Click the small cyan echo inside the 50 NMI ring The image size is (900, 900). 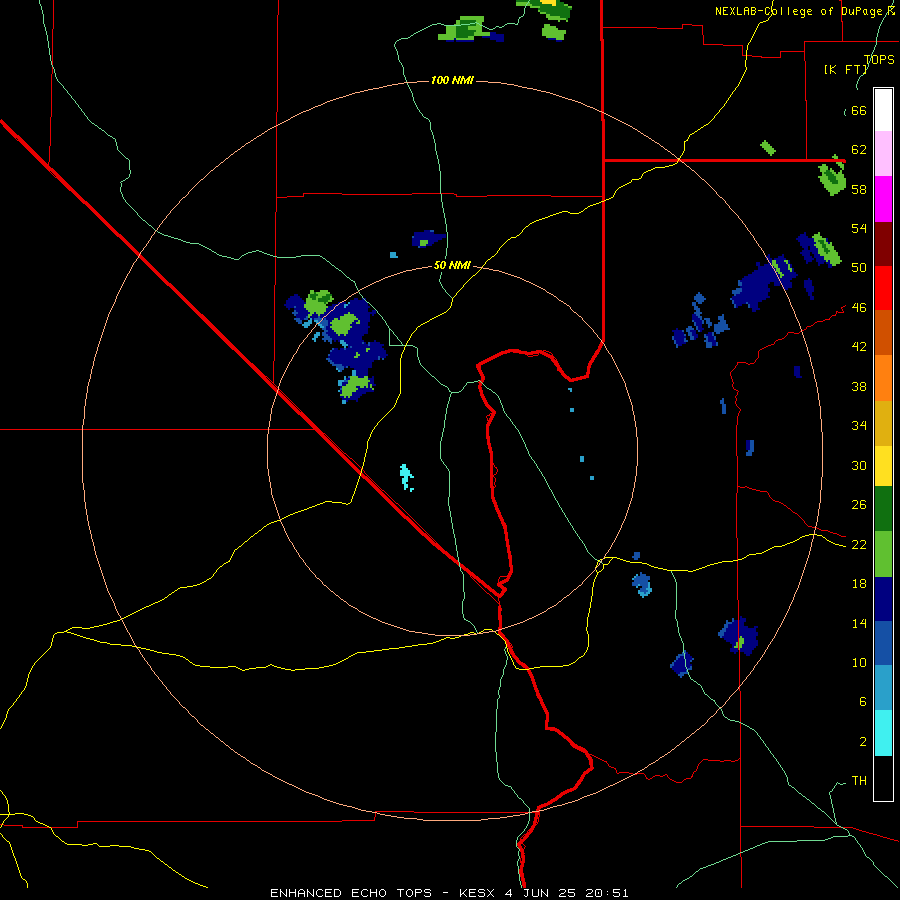406,478
